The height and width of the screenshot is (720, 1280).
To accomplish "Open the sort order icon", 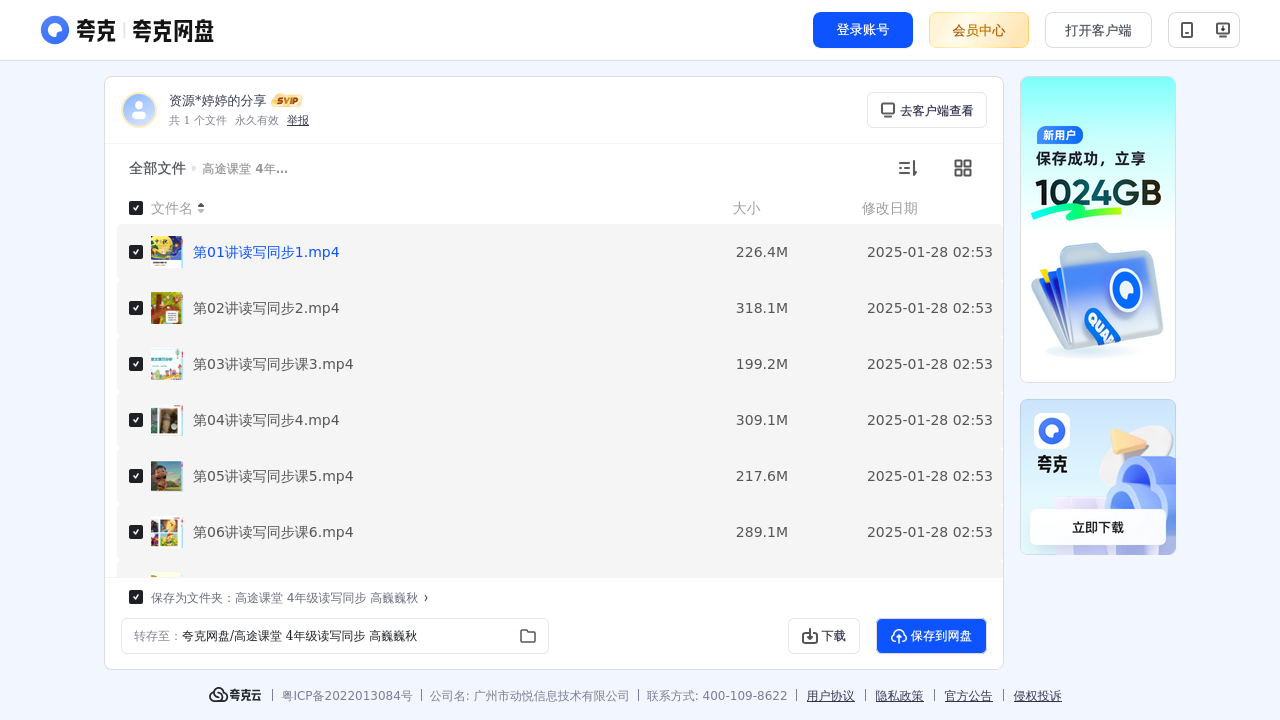I will [x=907, y=168].
